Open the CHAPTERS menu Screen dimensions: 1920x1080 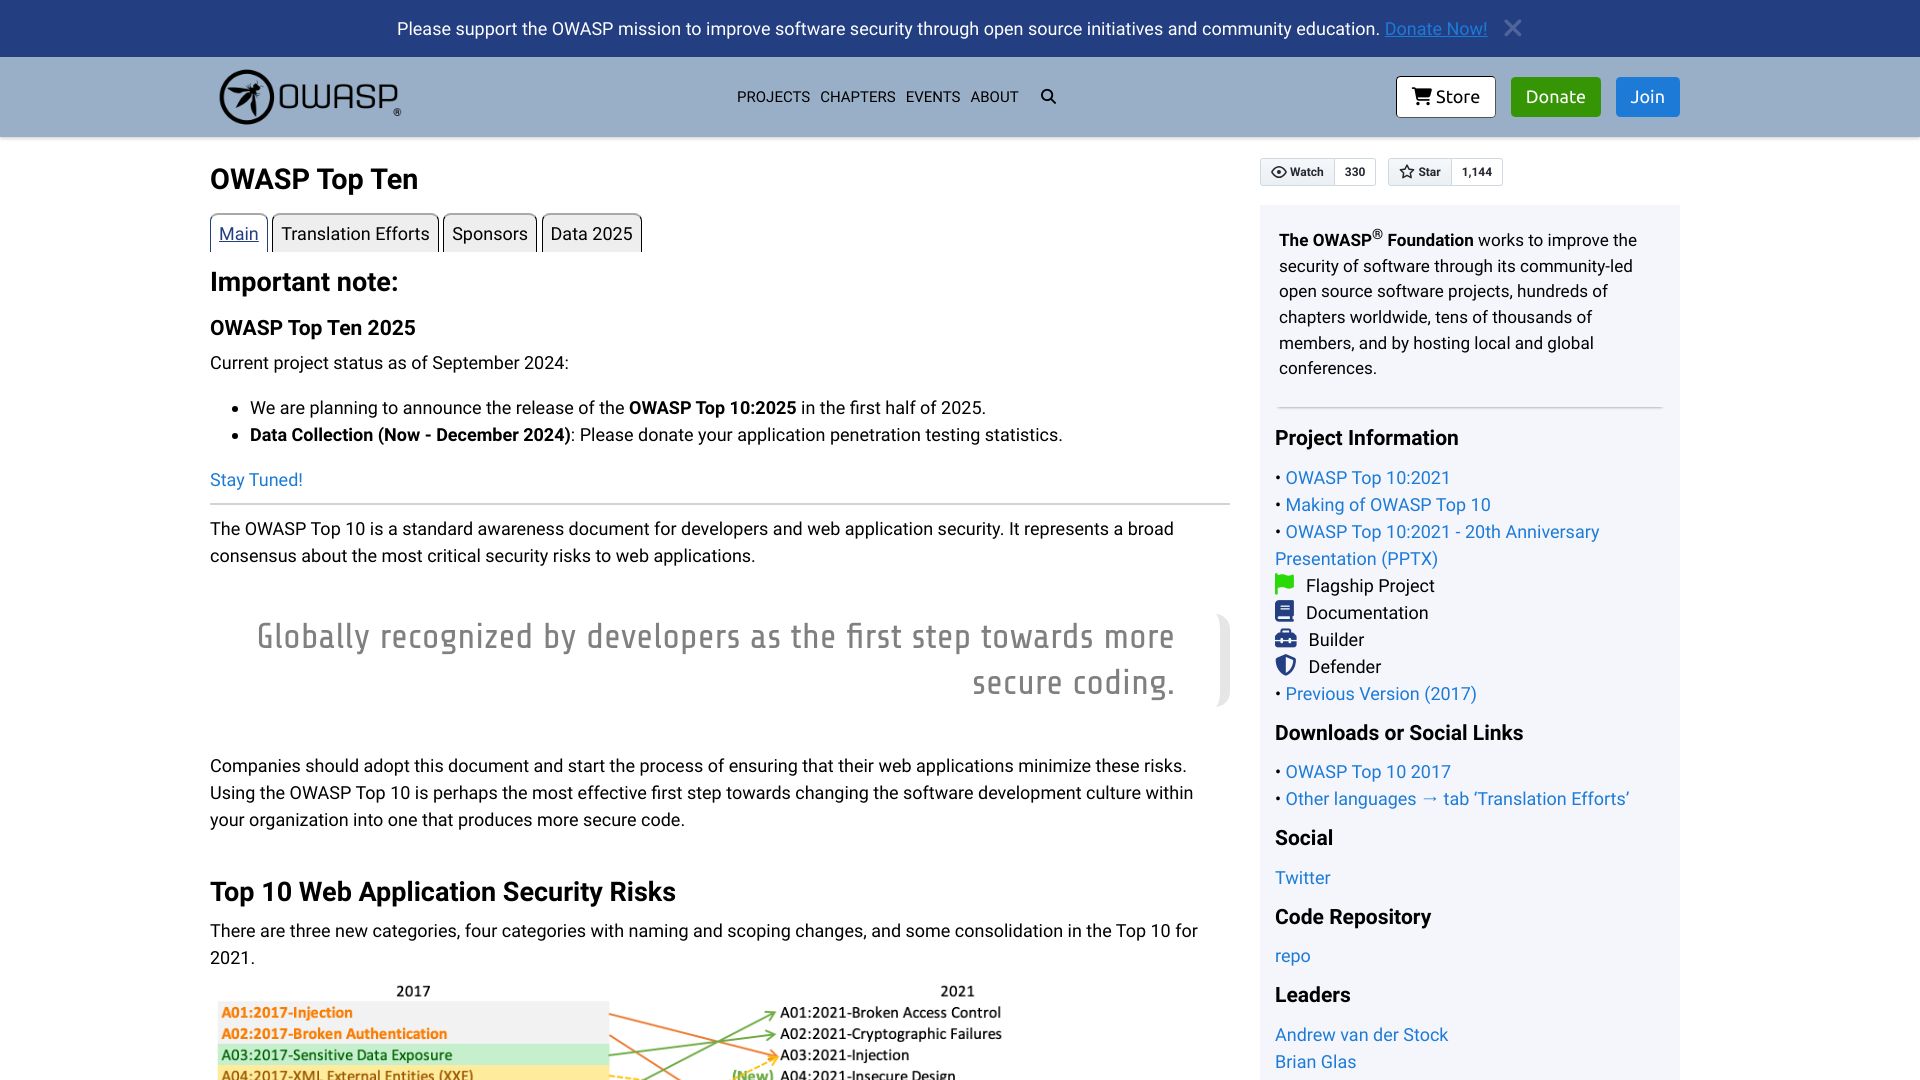(857, 97)
